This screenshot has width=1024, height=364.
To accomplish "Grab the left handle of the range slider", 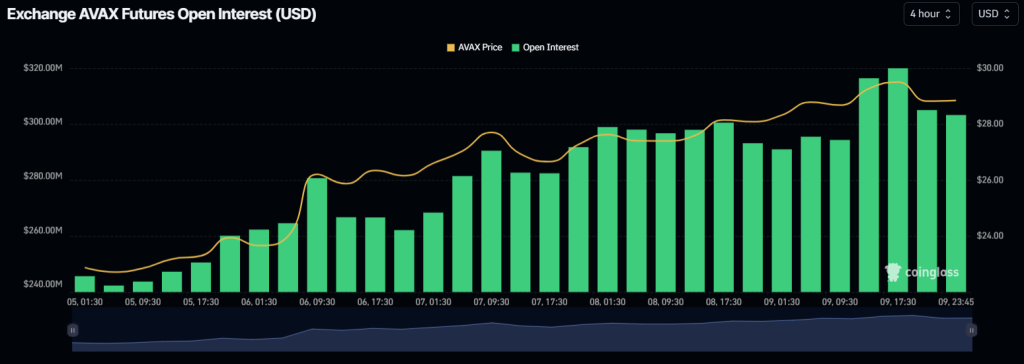I will 72,330.
